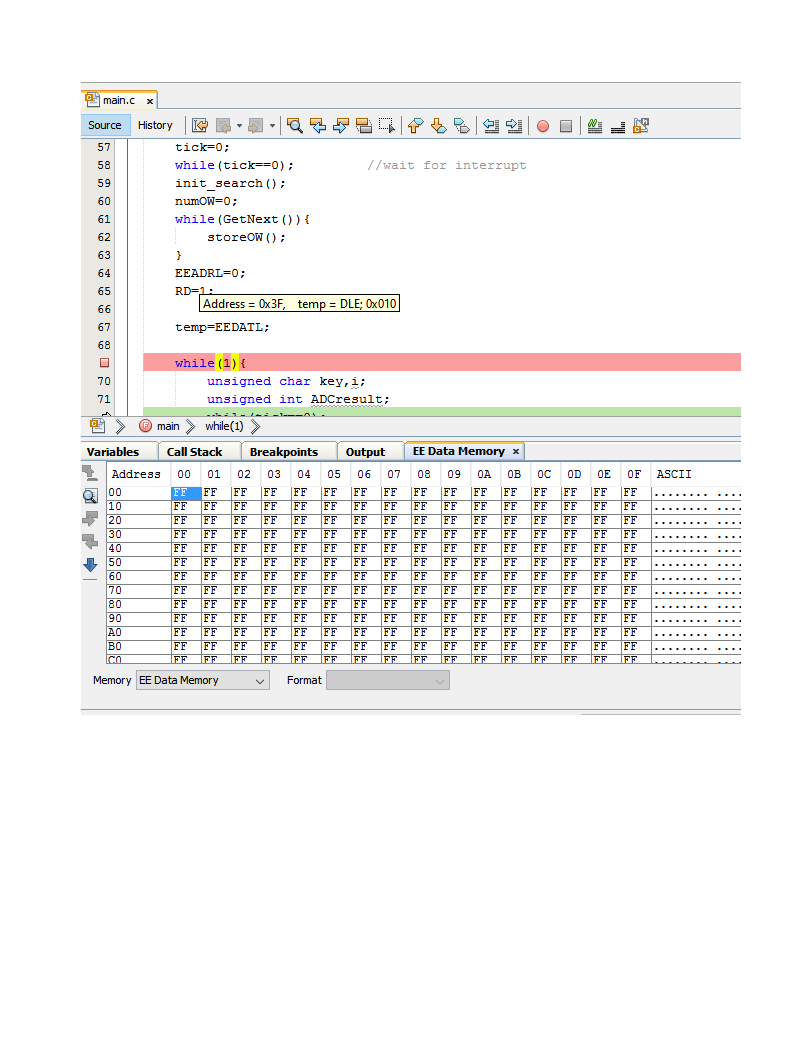Click line number 67 in gutter
Screen dimensions: 812x1054
click(104, 327)
